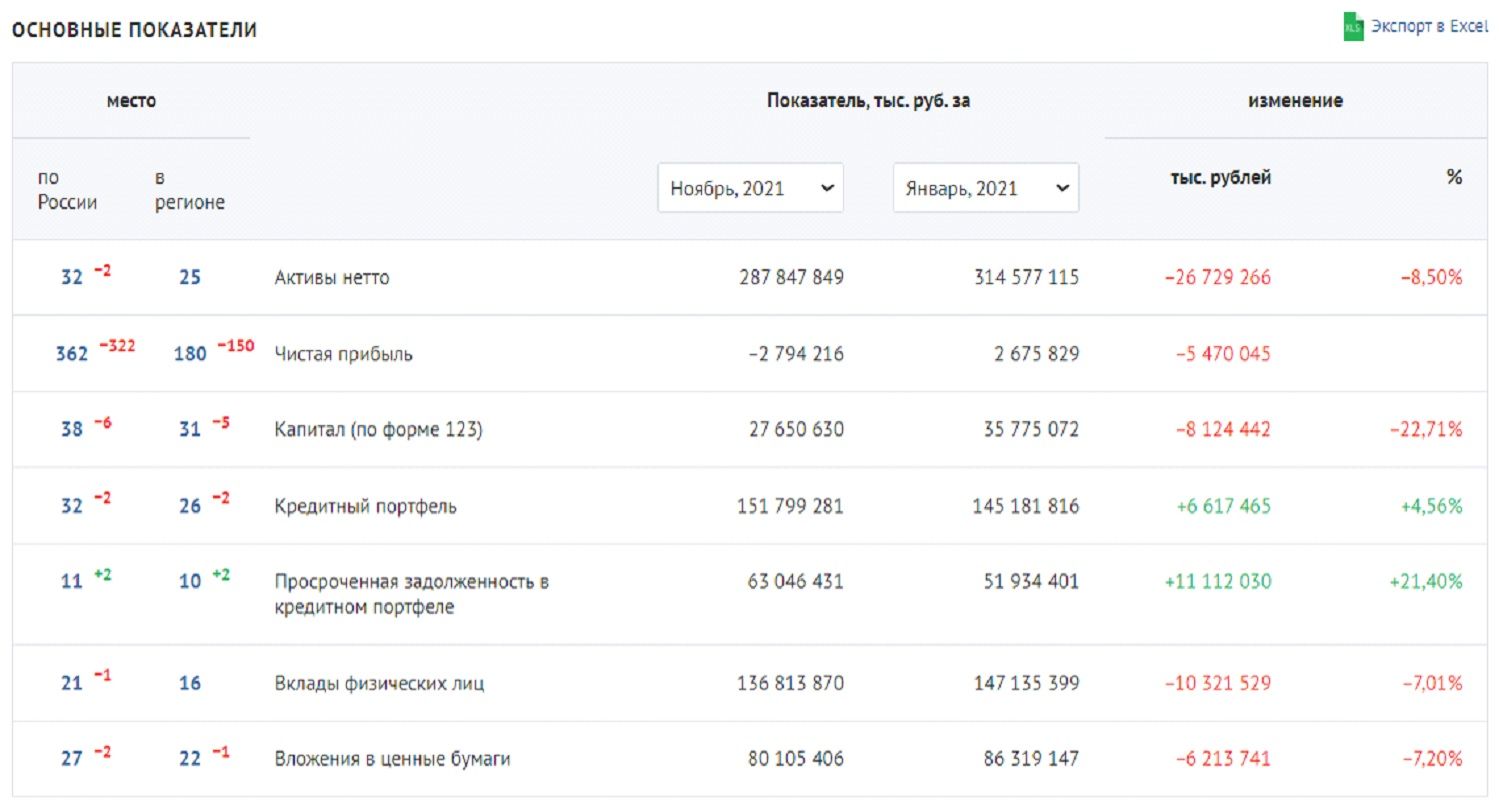The image size is (1499, 804).
Task: Click the по России column header
Action: coord(67,190)
